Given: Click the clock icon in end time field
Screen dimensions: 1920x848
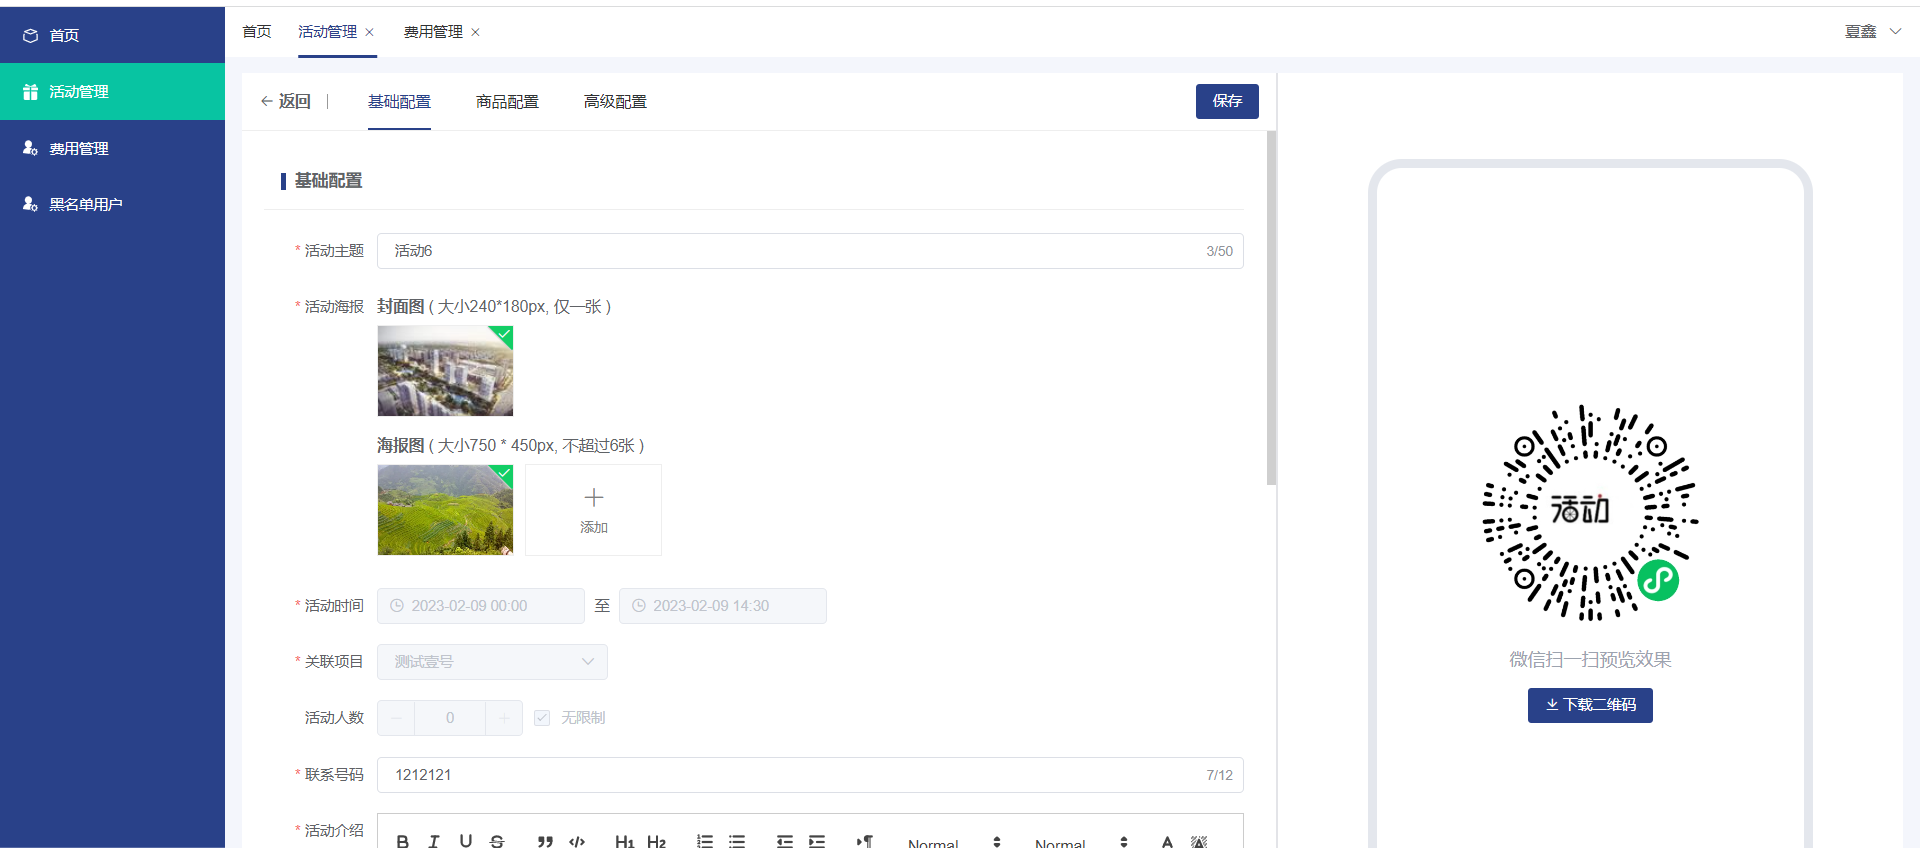Looking at the screenshot, I should click(x=639, y=606).
